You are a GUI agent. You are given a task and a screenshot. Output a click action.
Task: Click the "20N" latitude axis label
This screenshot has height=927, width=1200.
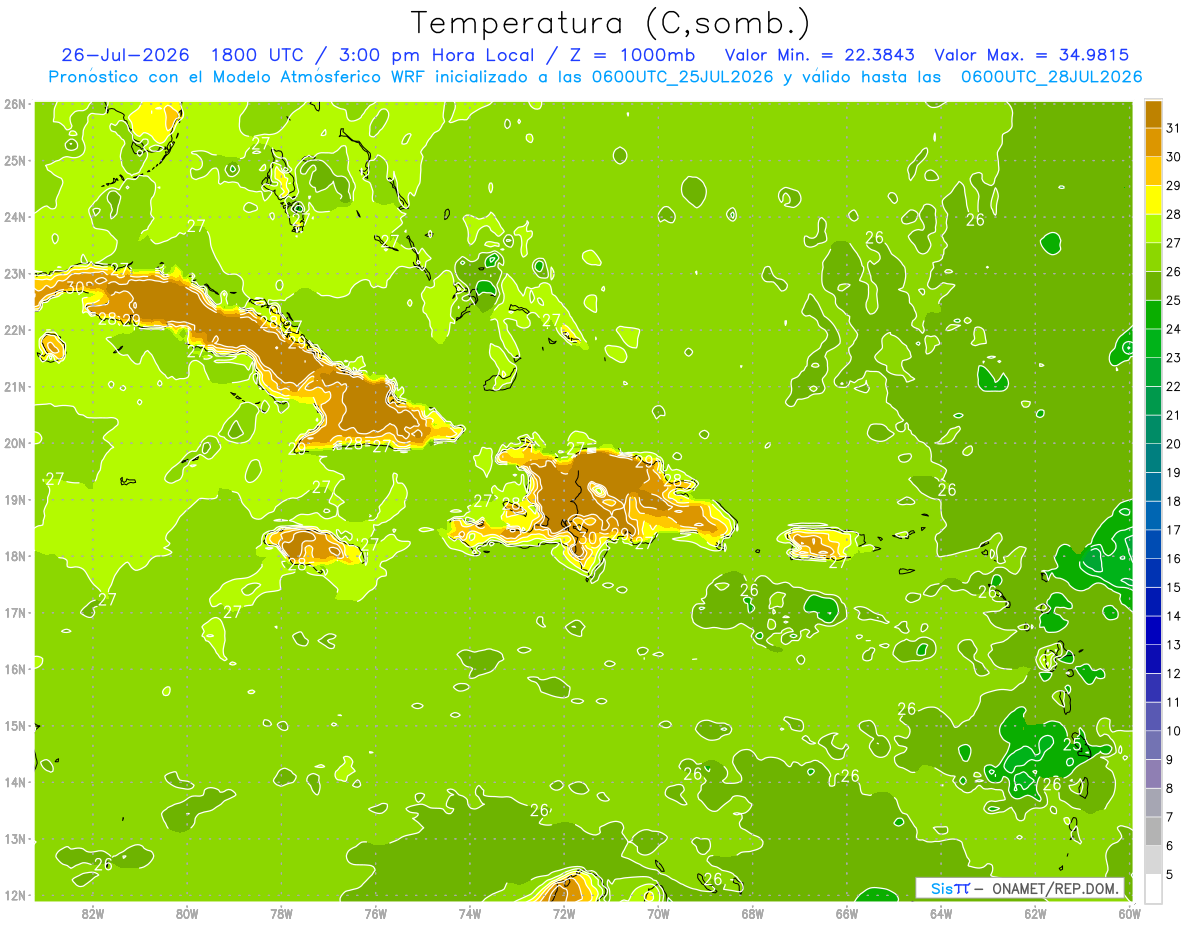pos(14,443)
